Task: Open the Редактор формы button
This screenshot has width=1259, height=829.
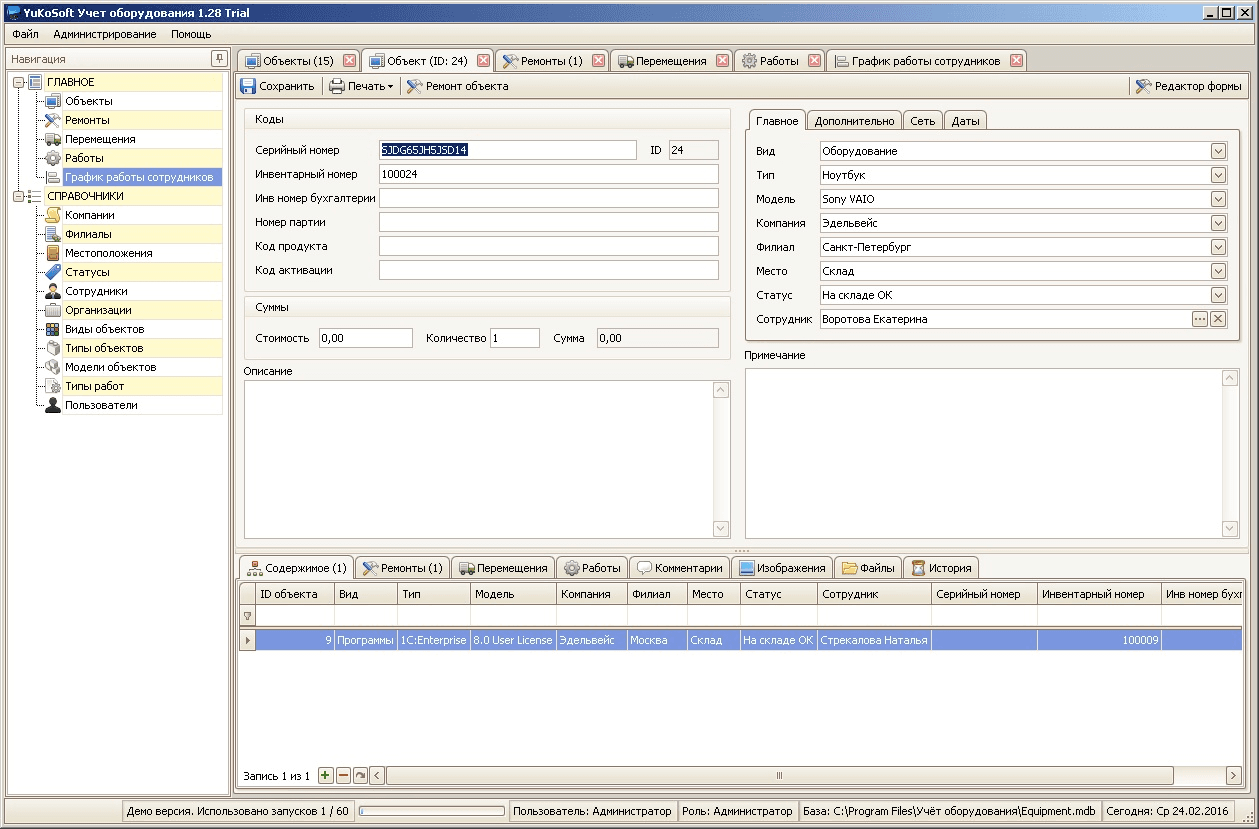Action: (x=1189, y=86)
